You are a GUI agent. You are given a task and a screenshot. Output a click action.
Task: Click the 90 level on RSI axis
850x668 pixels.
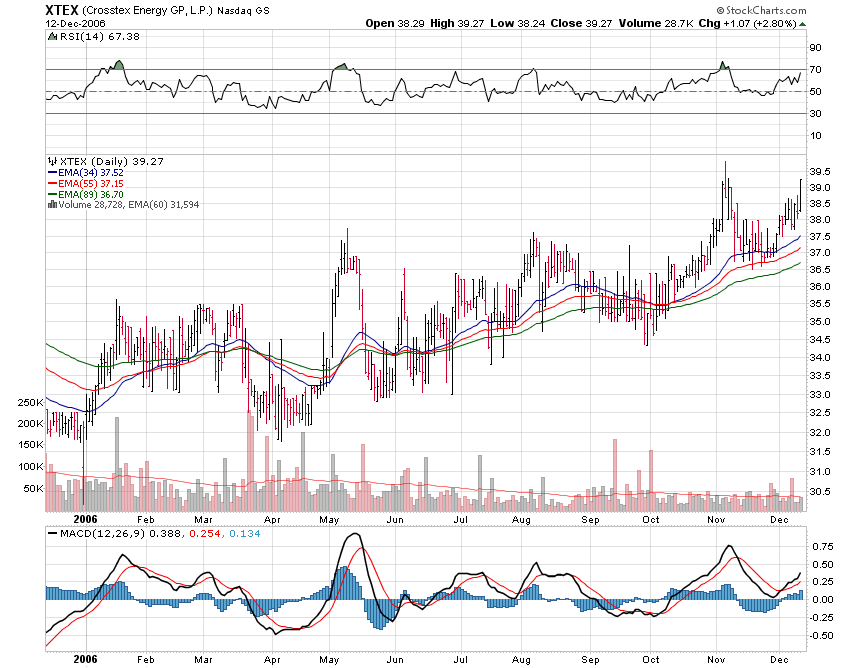click(x=815, y=48)
